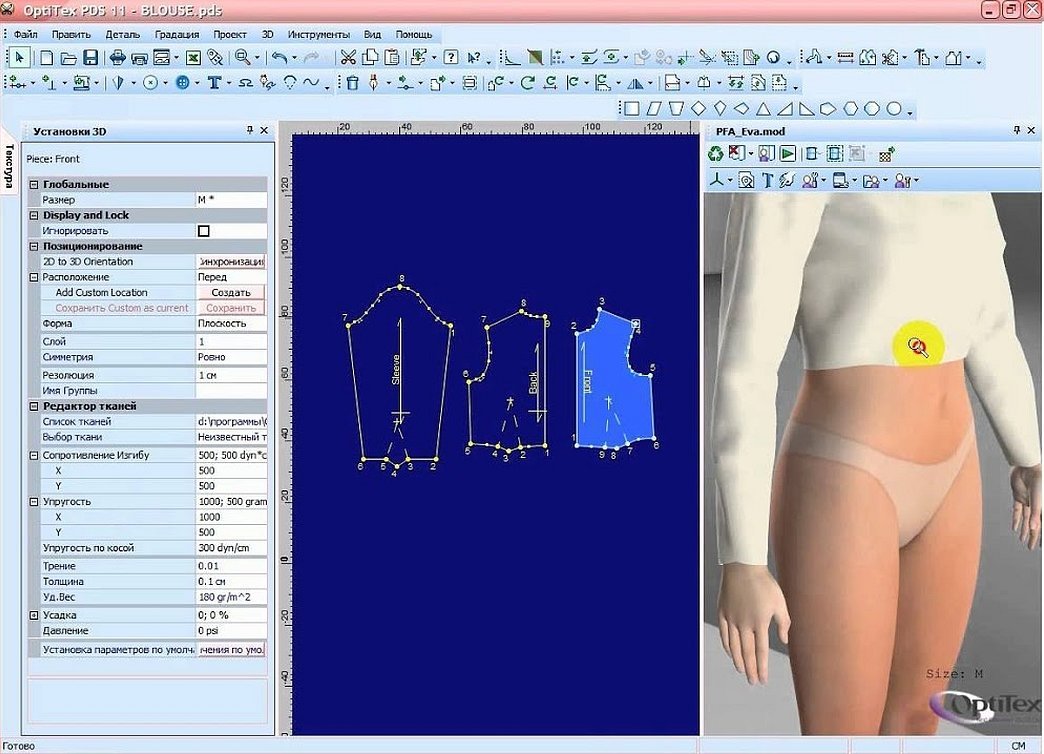Open the Файл menu
1044x754 pixels.
click(x=25, y=34)
